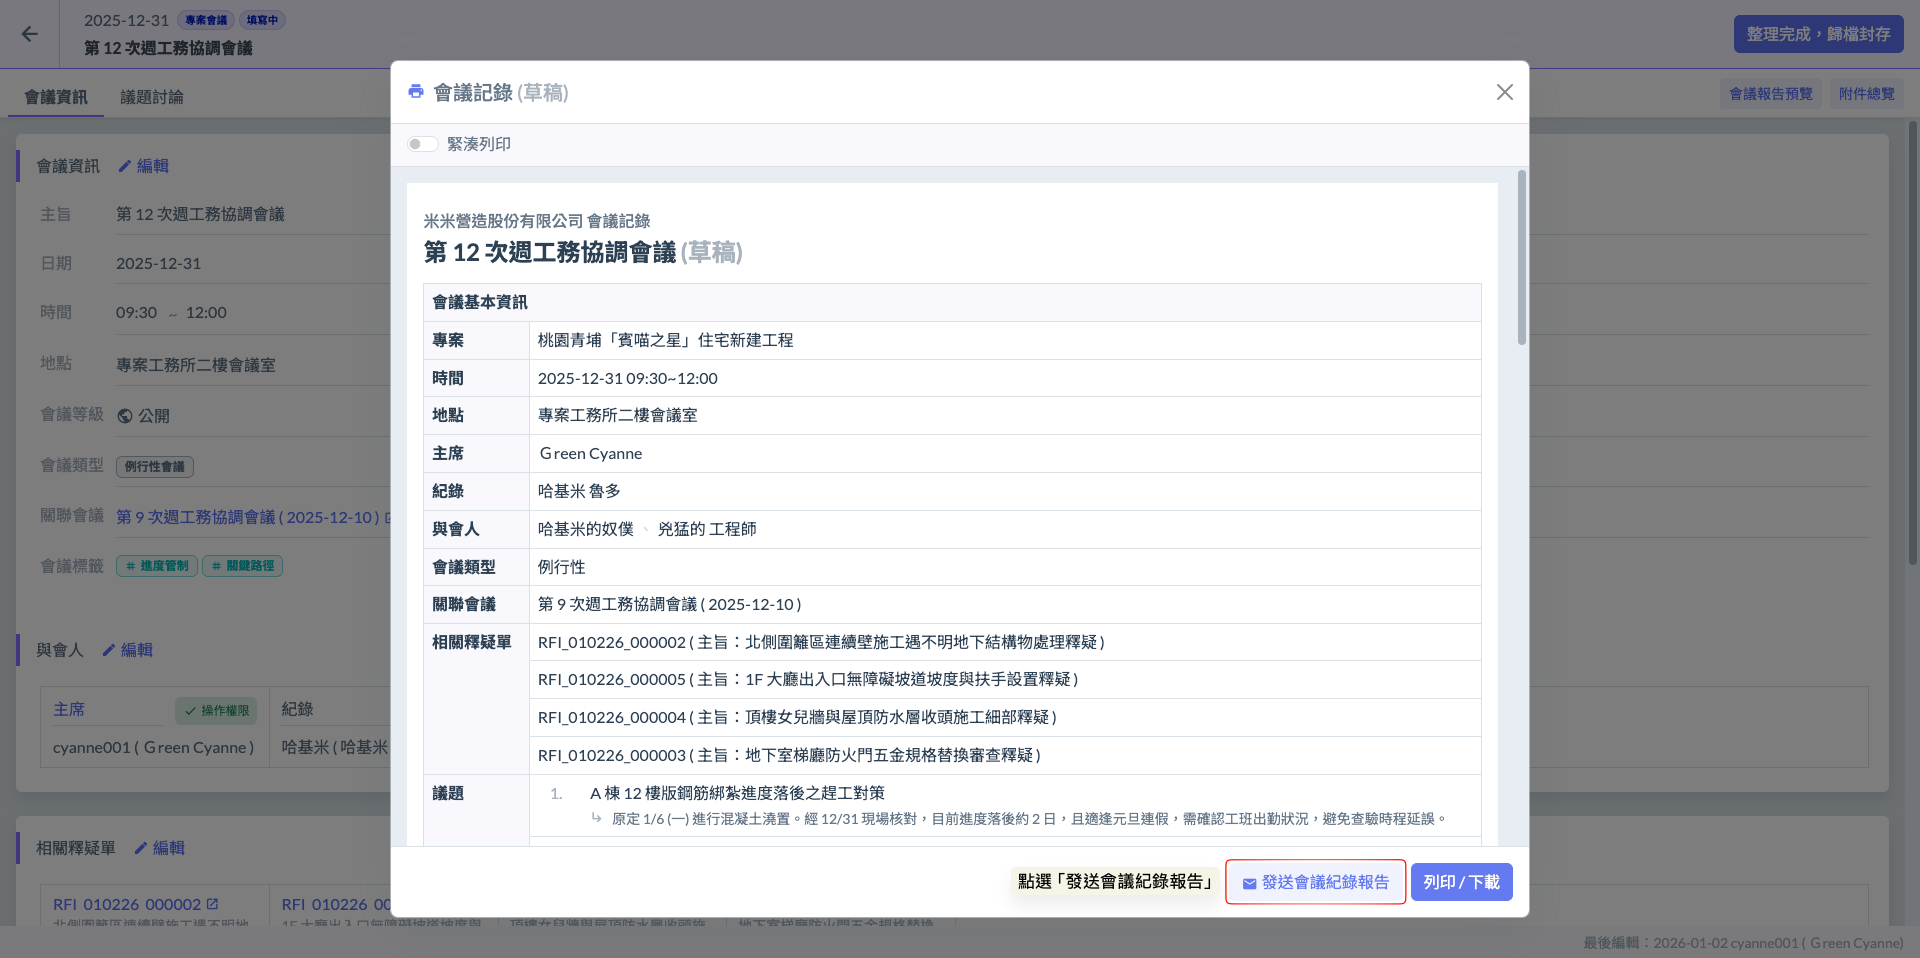Click the 列印 / 下載 button

pos(1461,882)
